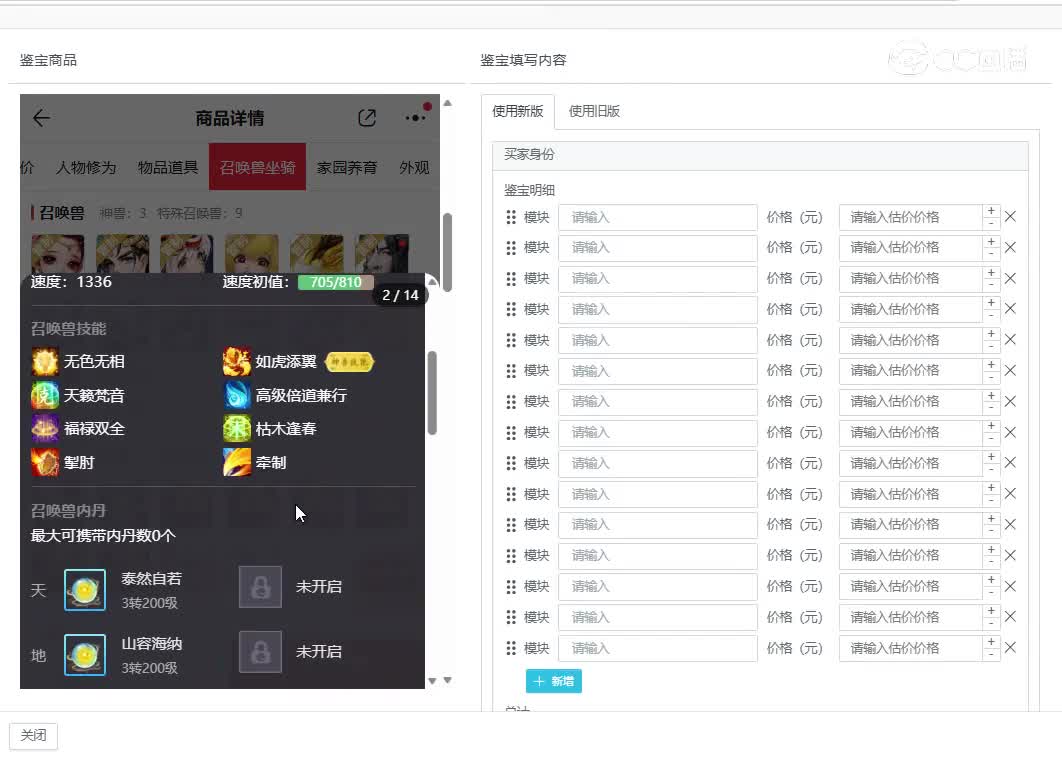Select the fourth summoned beast portrait
The width and height of the screenshot is (1062, 760).
pos(252,253)
